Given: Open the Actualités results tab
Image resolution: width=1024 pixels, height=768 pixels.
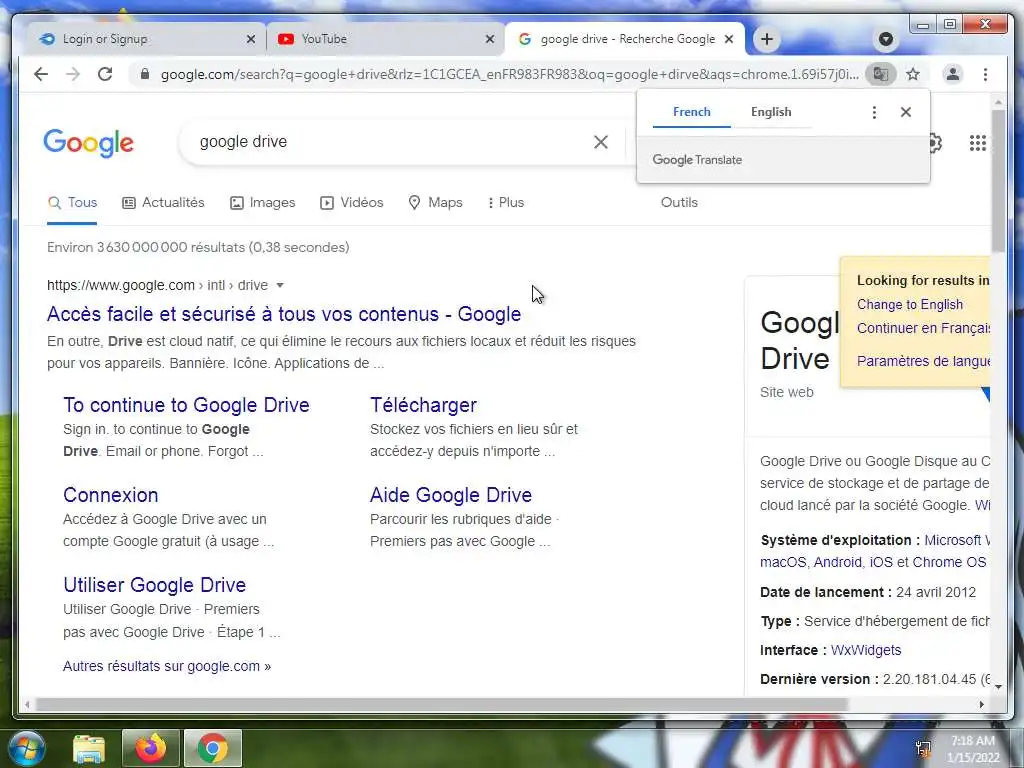Looking at the screenshot, I should click(163, 202).
